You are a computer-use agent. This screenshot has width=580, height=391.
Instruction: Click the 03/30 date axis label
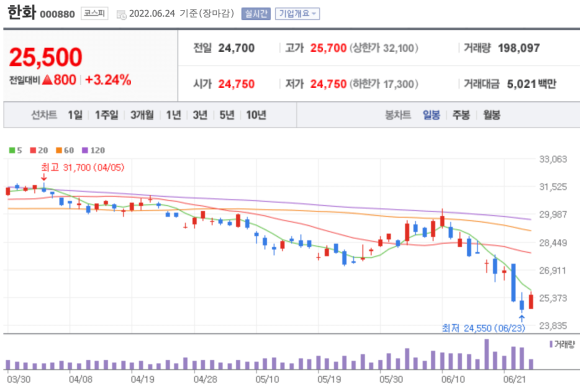point(18,380)
